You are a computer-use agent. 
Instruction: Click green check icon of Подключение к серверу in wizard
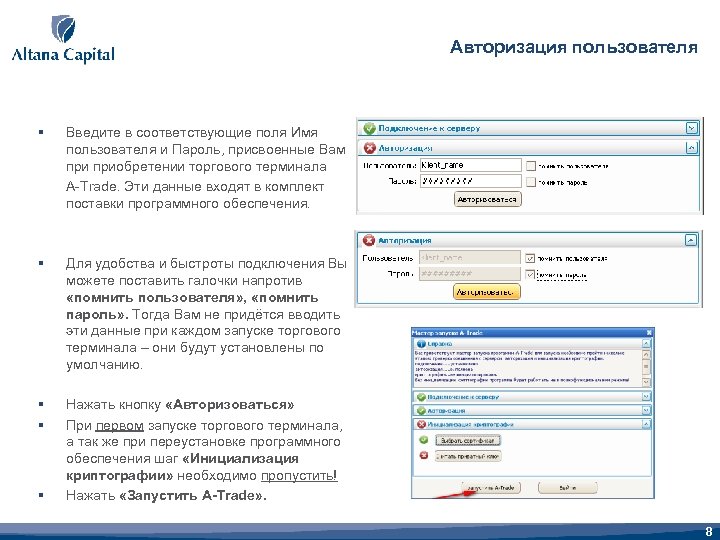[421, 397]
